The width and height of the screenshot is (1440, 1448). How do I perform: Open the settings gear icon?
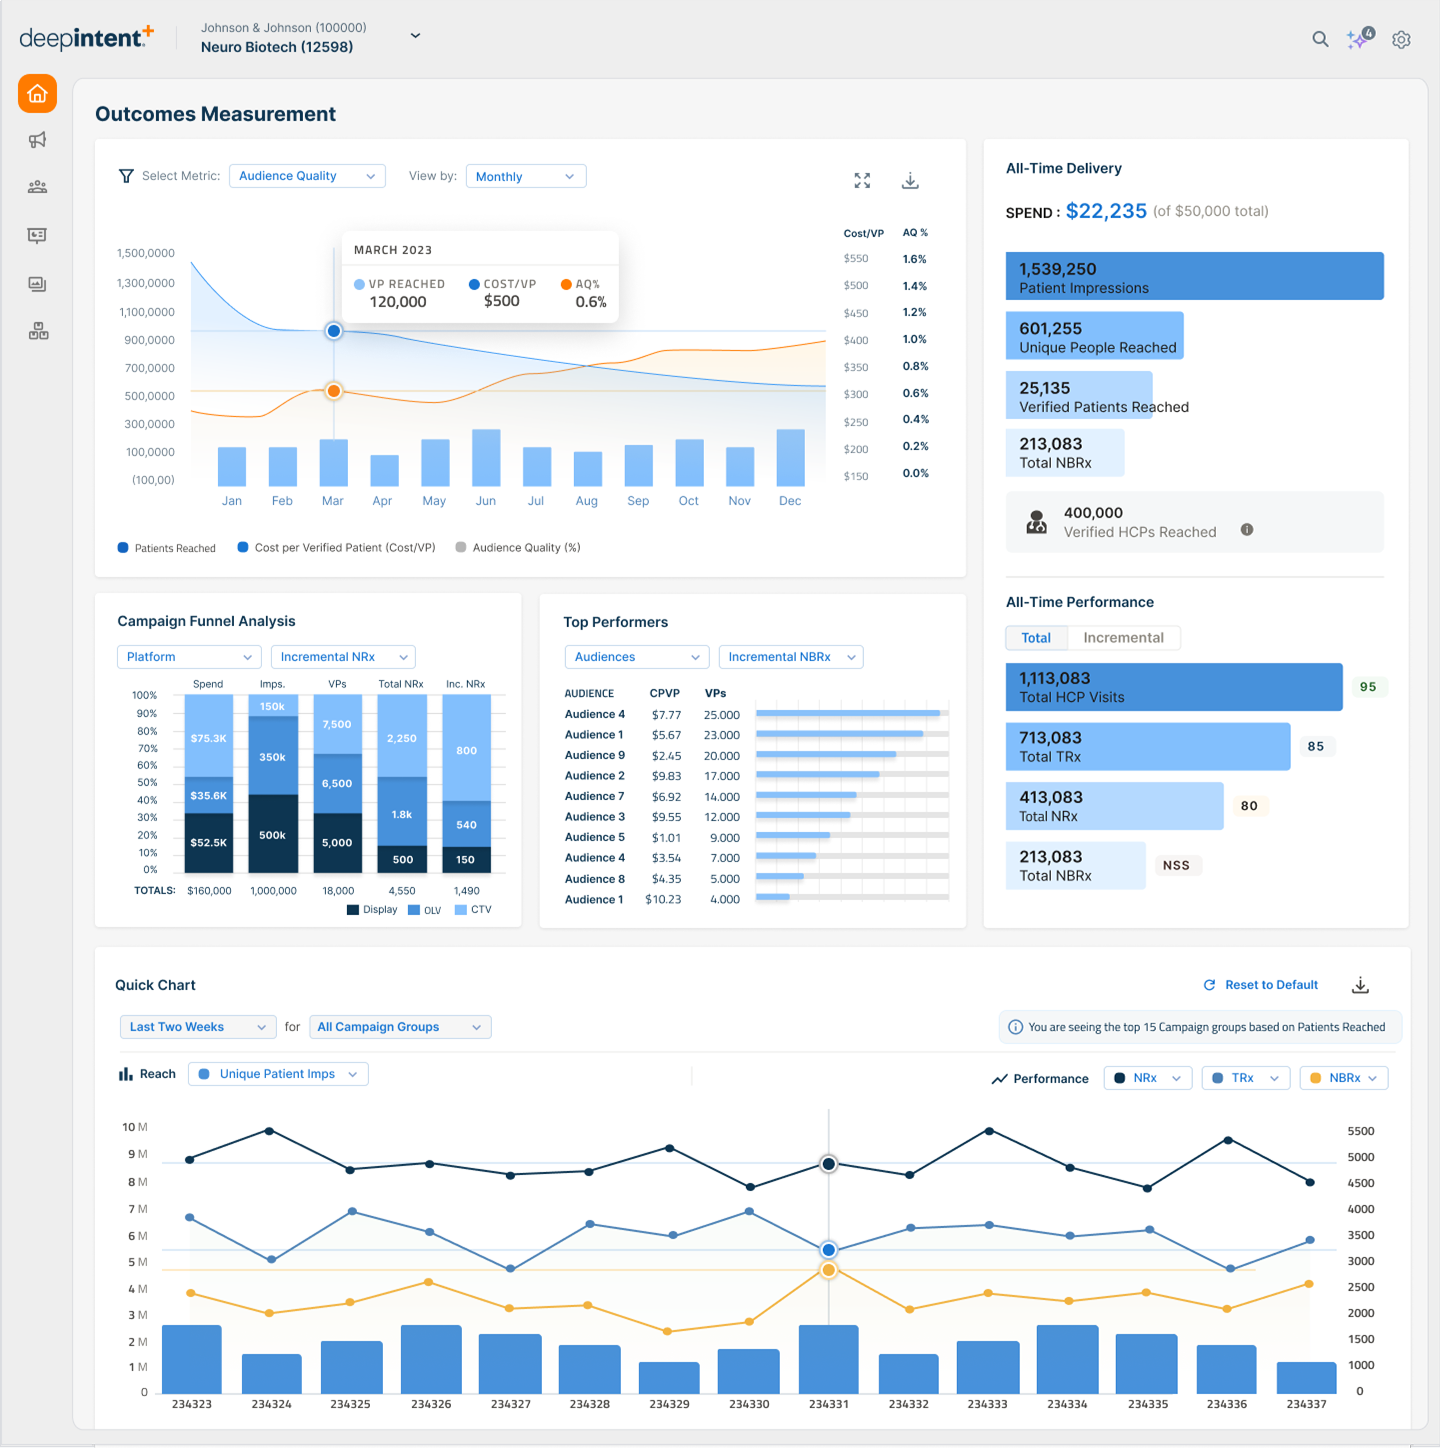click(1401, 40)
